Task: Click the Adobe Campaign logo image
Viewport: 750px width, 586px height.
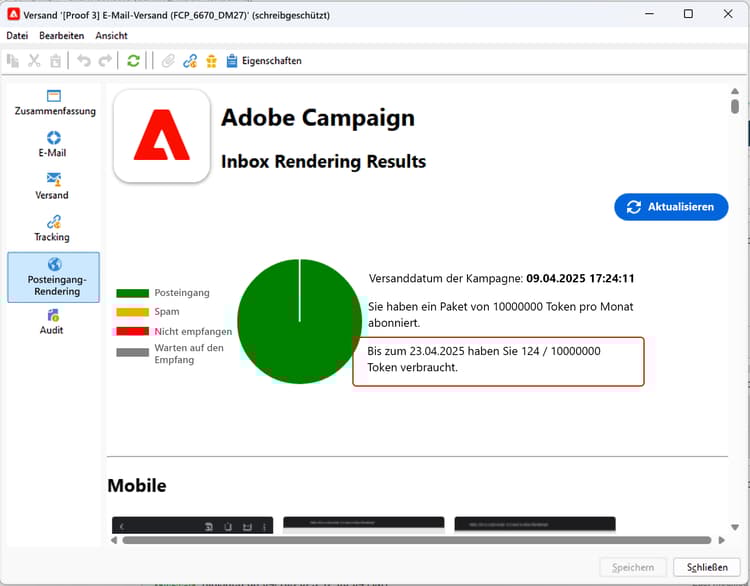Action: (162, 136)
